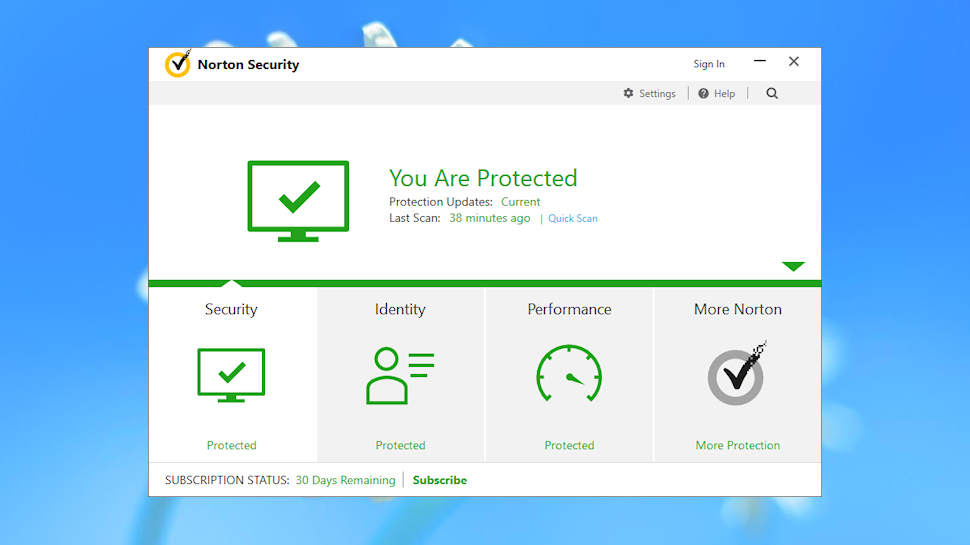Viewport: 970px width, 545px height.
Task: Expand details with the green down arrow
Action: coord(793,267)
